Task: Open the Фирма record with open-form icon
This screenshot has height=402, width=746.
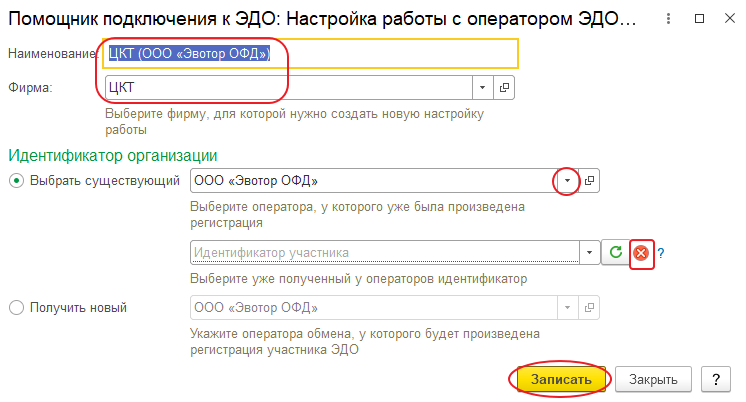Action: point(505,88)
